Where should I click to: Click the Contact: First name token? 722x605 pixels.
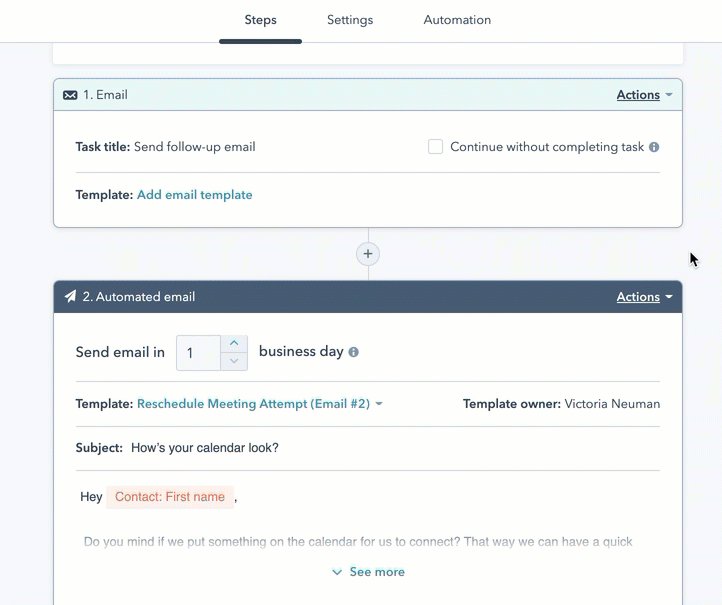point(170,497)
